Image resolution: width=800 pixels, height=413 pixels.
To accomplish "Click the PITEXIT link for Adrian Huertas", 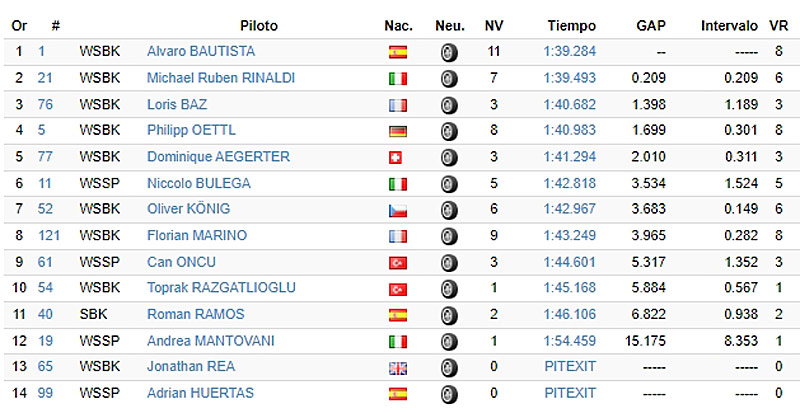I will pos(570,393).
